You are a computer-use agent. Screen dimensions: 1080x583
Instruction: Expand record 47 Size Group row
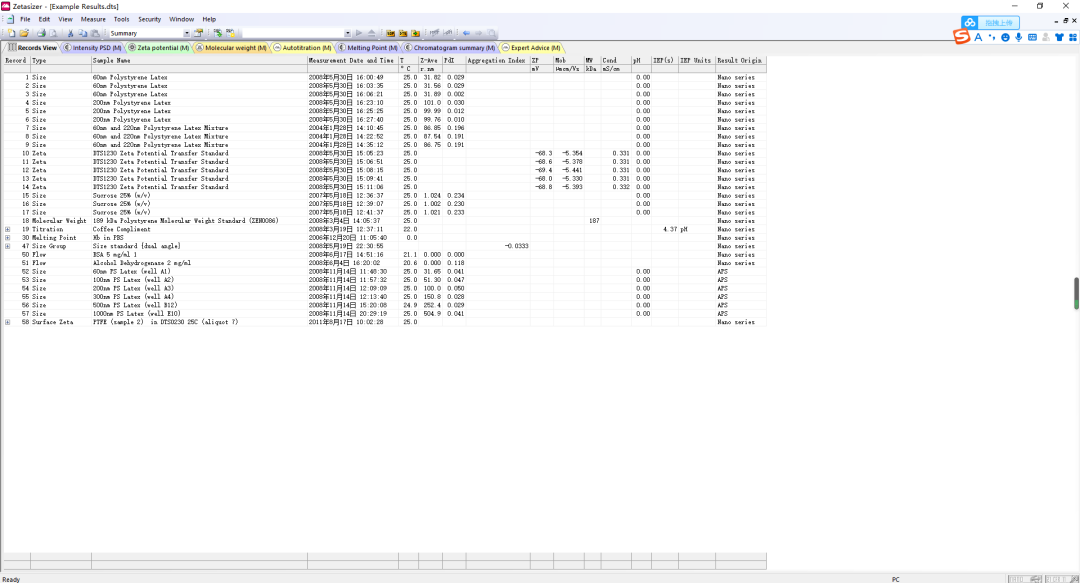8,246
